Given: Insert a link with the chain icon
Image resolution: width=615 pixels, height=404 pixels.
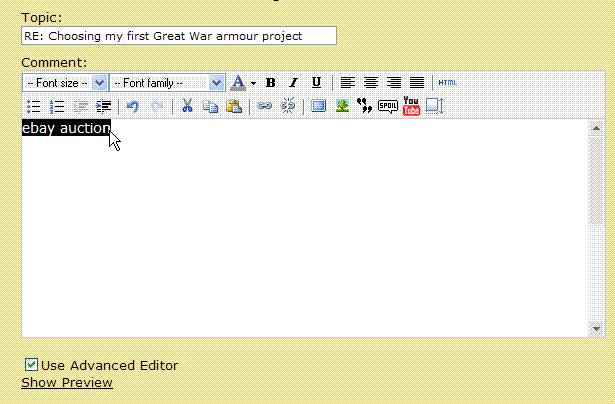Looking at the screenshot, I should coord(264,106).
